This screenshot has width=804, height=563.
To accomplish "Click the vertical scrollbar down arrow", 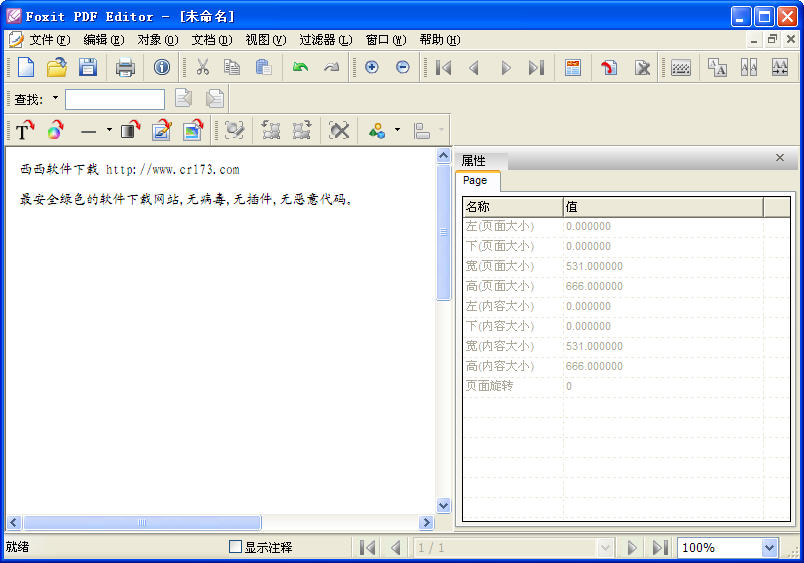I will (x=444, y=506).
